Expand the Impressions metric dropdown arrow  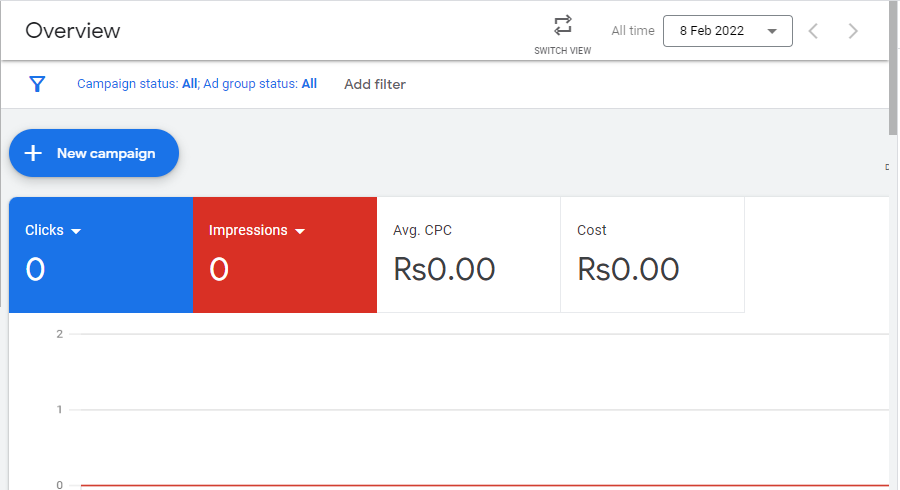pyautogui.click(x=299, y=231)
